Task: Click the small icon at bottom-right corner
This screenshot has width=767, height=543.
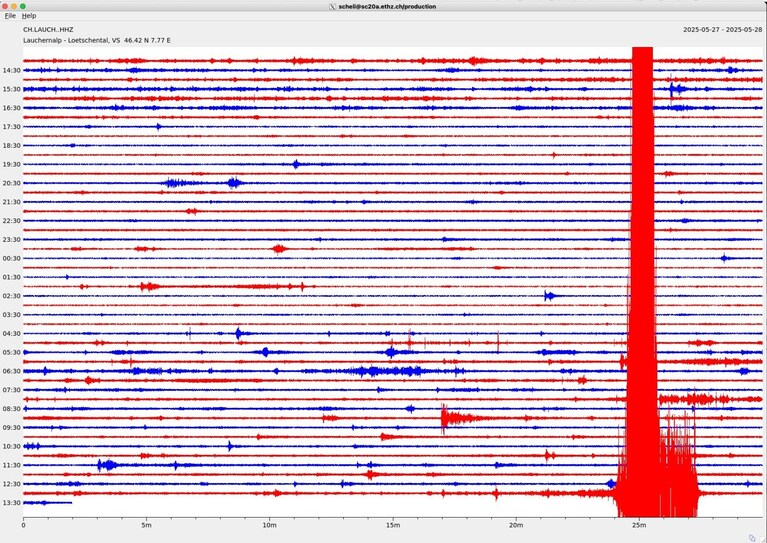Action: 752,538
